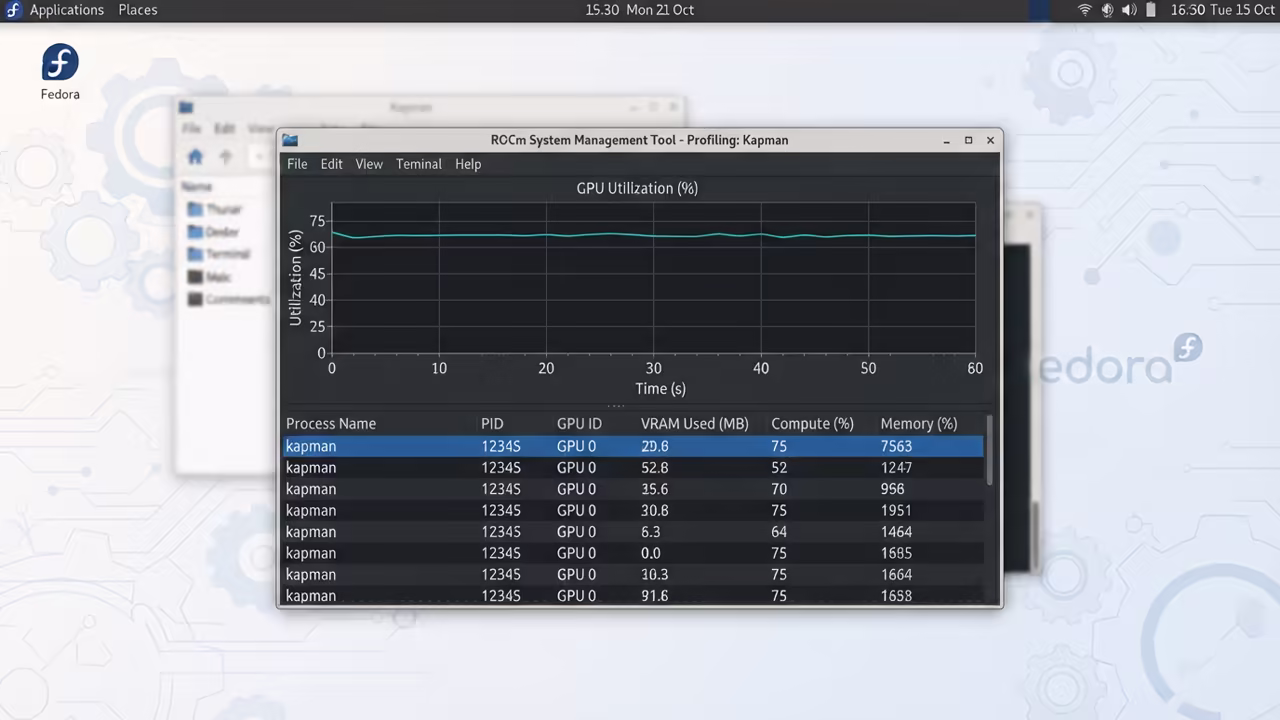Click the compute value 70
This screenshot has width=1280, height=720.
(x=779, y=489)
